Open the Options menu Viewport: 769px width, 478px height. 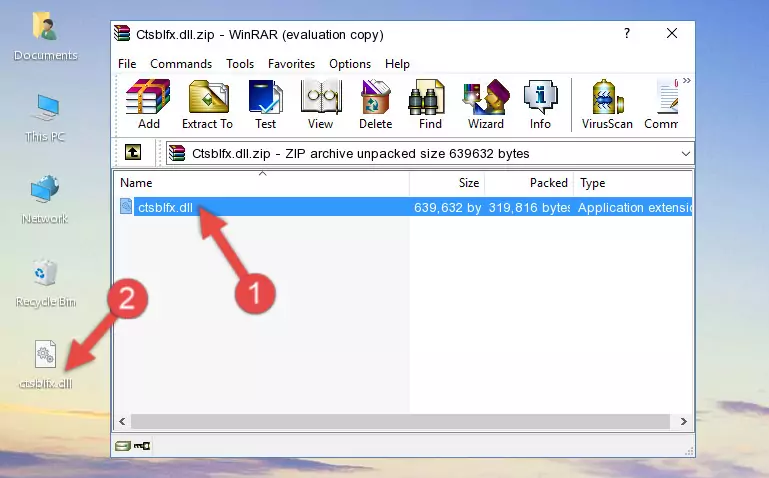coord(350,64)
